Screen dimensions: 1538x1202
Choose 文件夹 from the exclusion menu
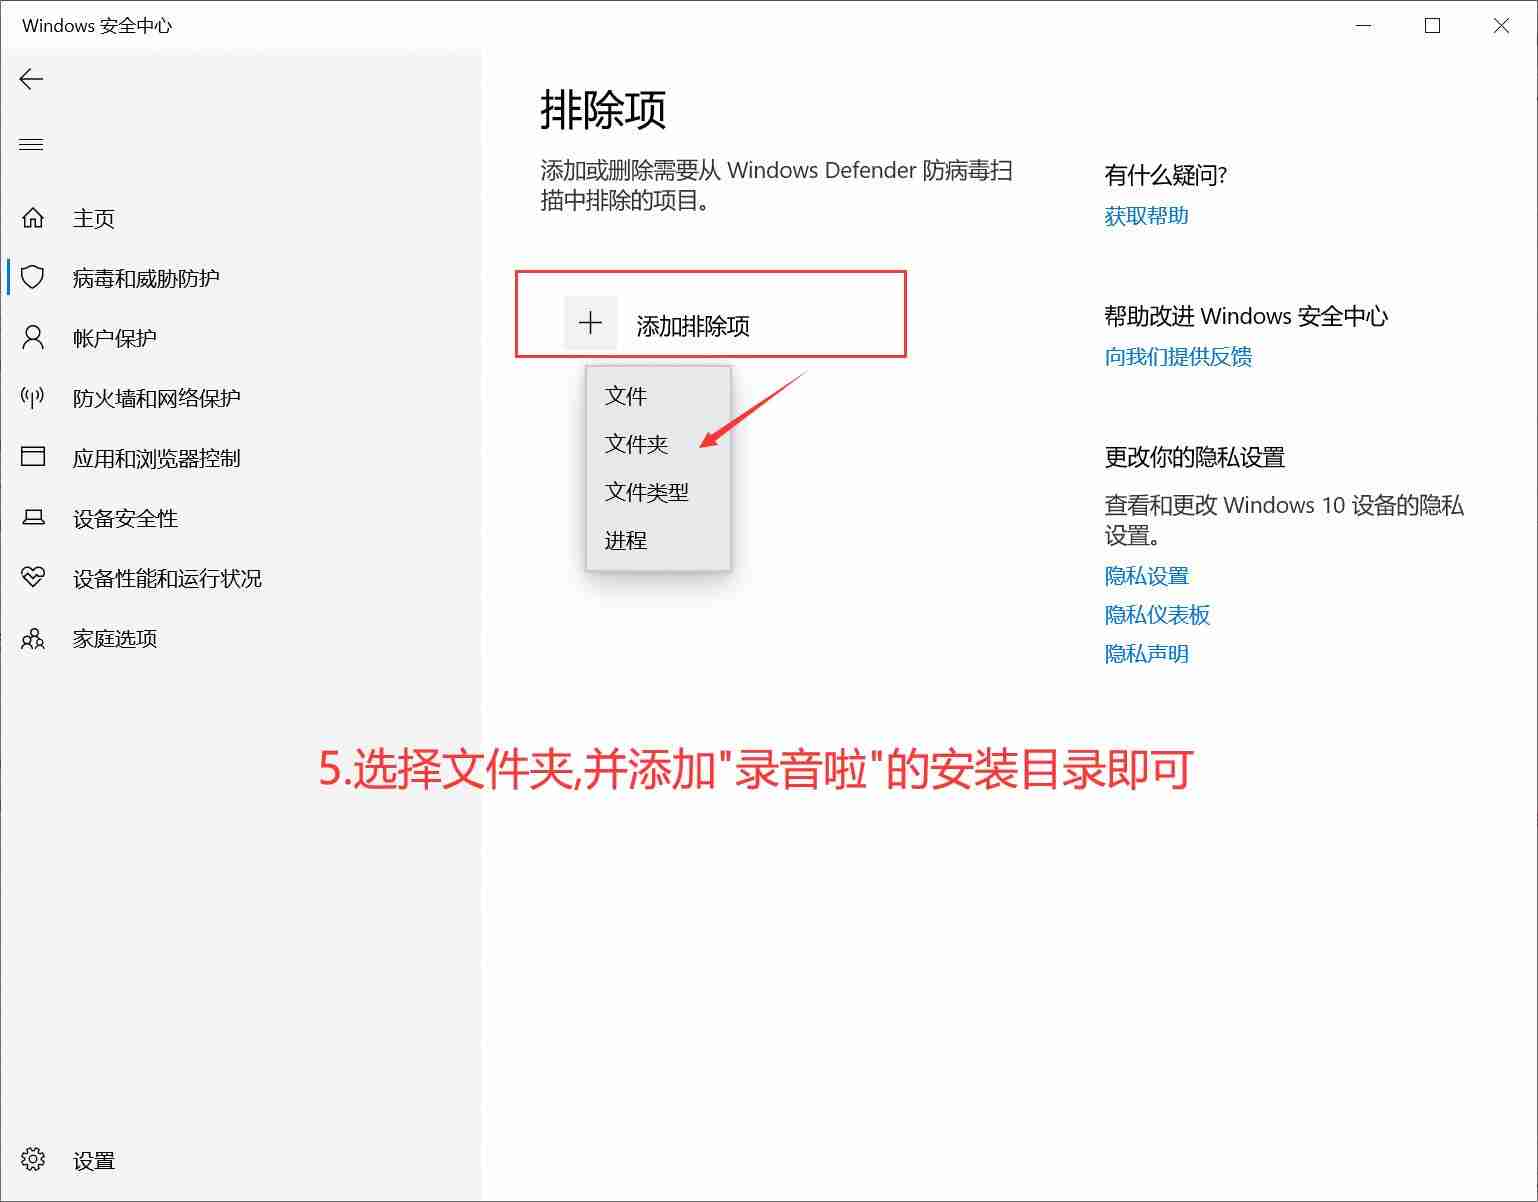[x=636, y=443]
